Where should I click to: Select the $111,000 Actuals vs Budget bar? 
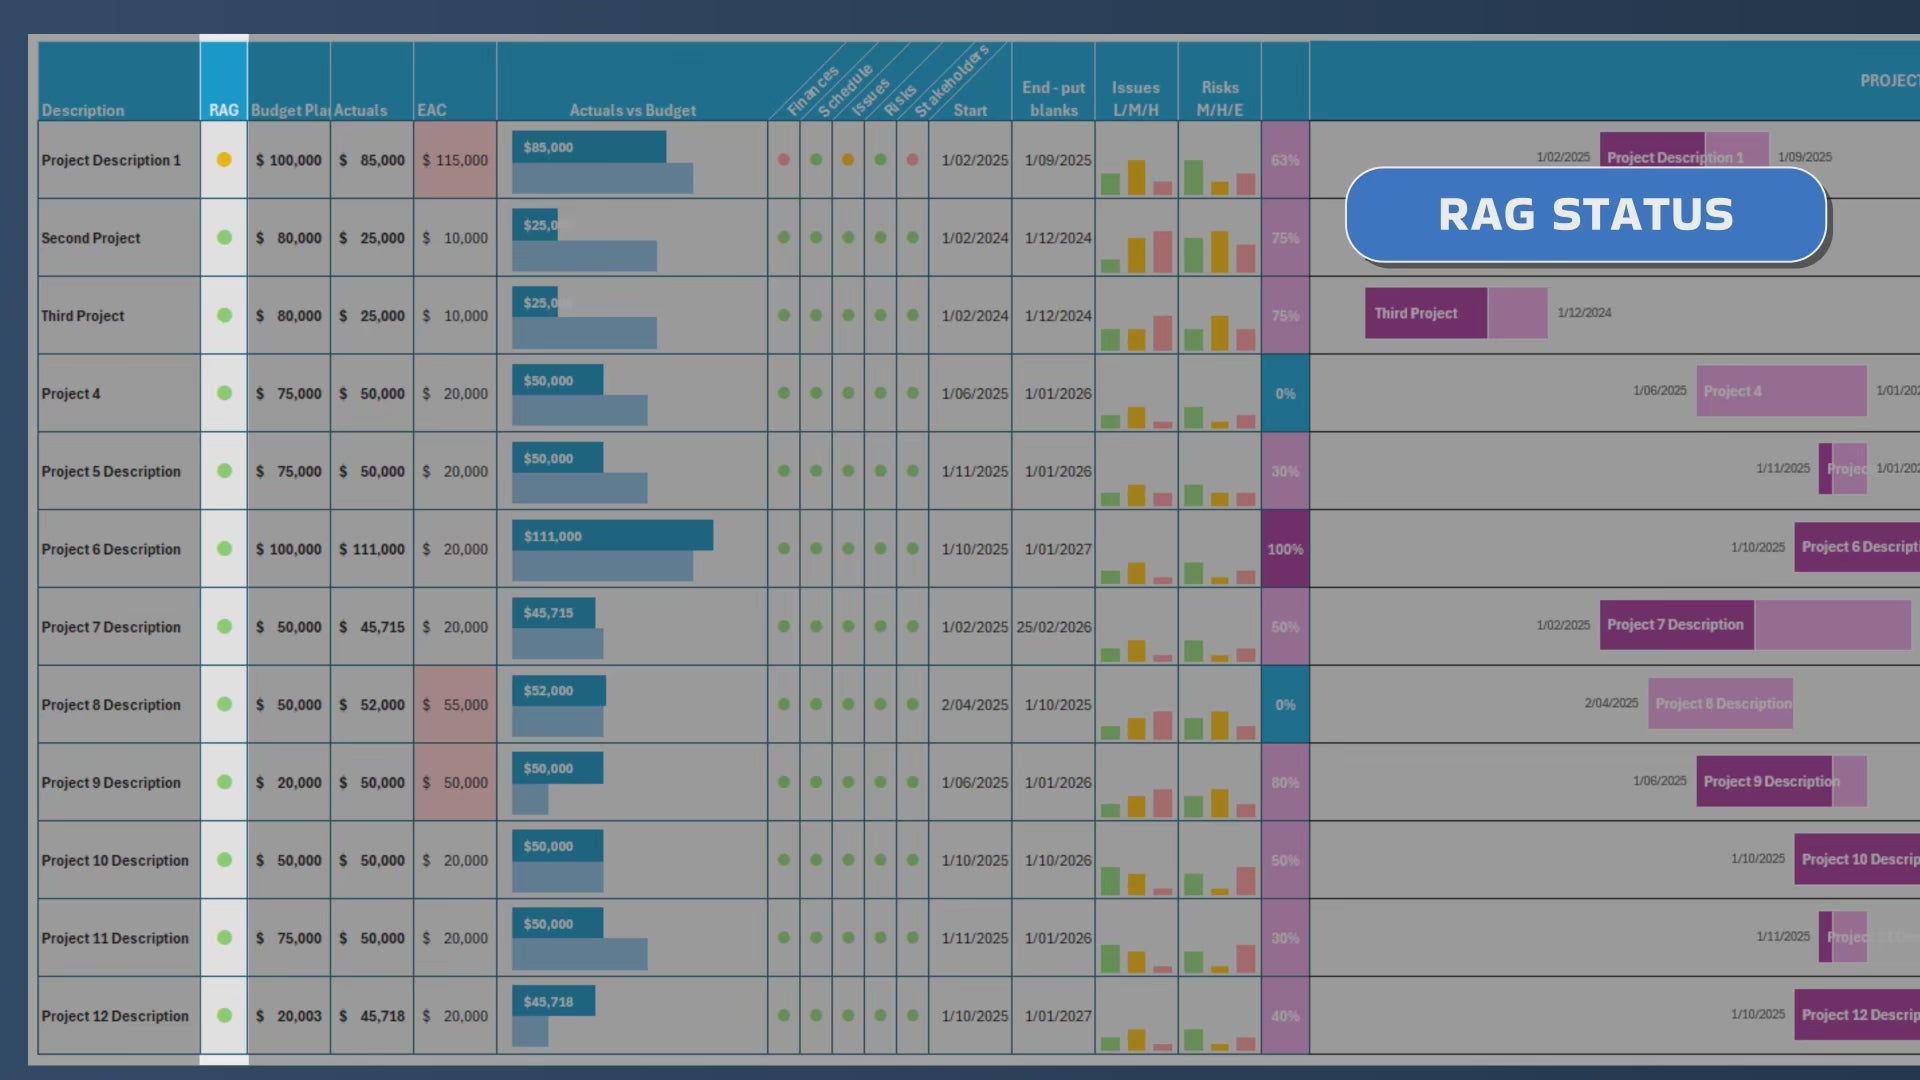tap(612, 536)
